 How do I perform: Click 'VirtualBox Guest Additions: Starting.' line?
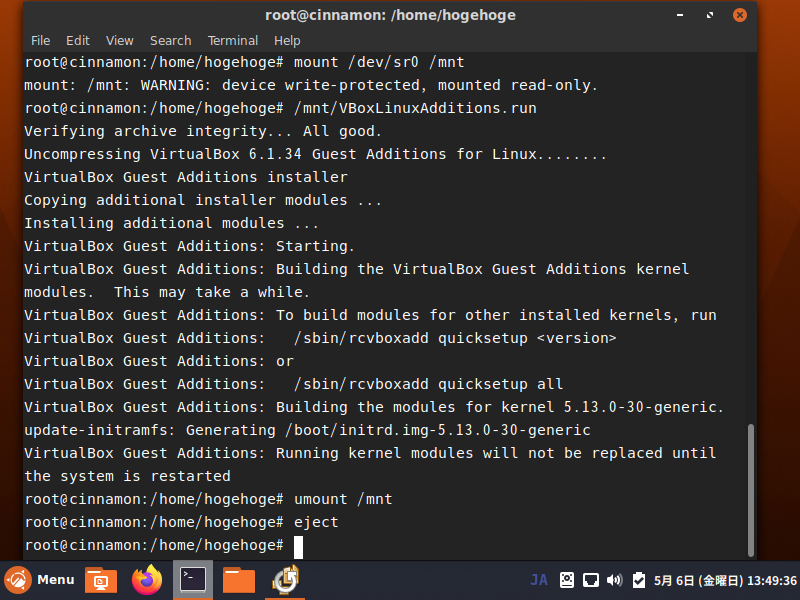coord(189,246)
